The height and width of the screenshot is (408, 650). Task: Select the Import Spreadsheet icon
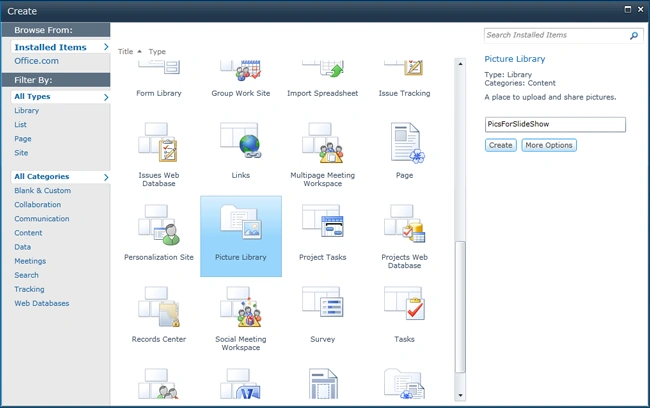(x=323, y=69)
